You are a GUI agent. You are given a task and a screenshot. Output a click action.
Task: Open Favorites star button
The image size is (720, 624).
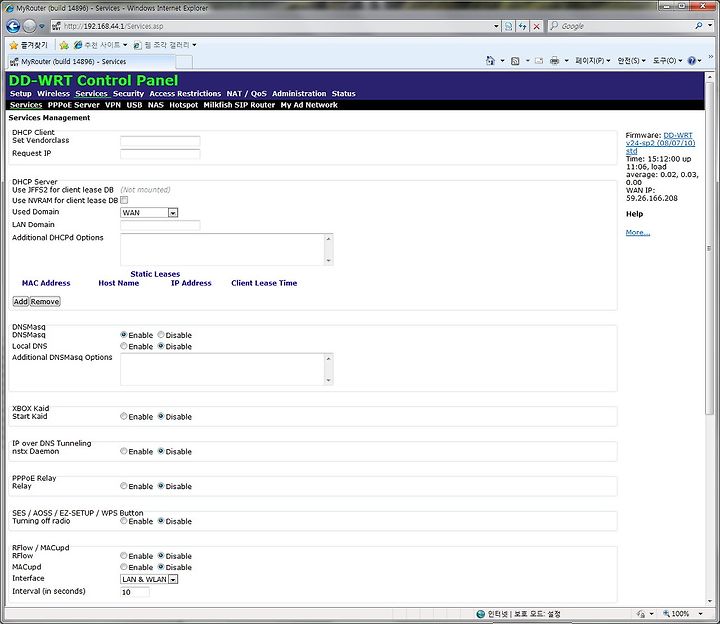click(x=28, y=45)
